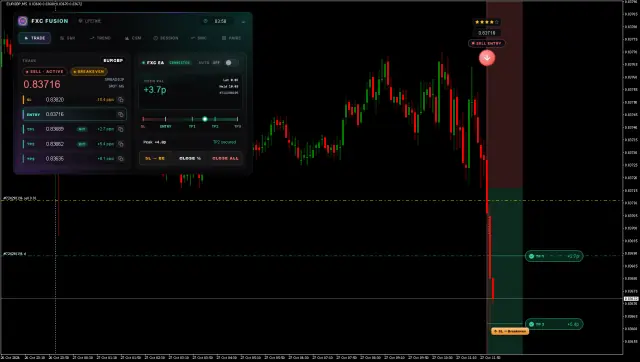Click the EURGBP symbol badge
This screenshot has height=362, width=640.
coord(113,60)
